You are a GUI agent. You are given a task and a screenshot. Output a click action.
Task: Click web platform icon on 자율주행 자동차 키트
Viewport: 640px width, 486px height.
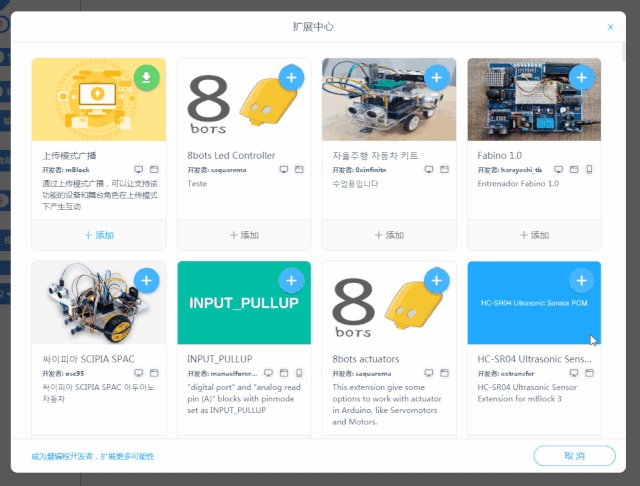click(444, 169)
